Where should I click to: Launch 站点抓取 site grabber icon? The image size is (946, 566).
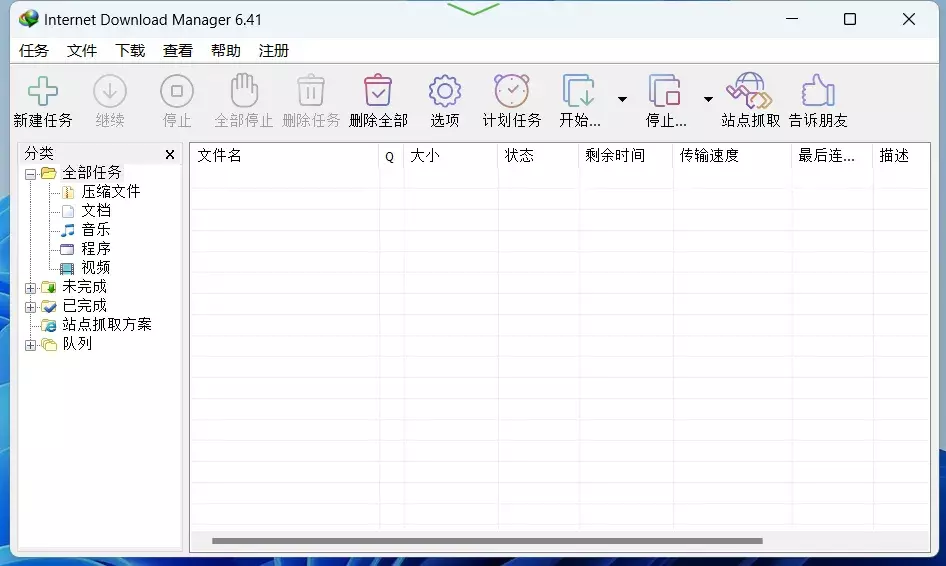[750, 91]
